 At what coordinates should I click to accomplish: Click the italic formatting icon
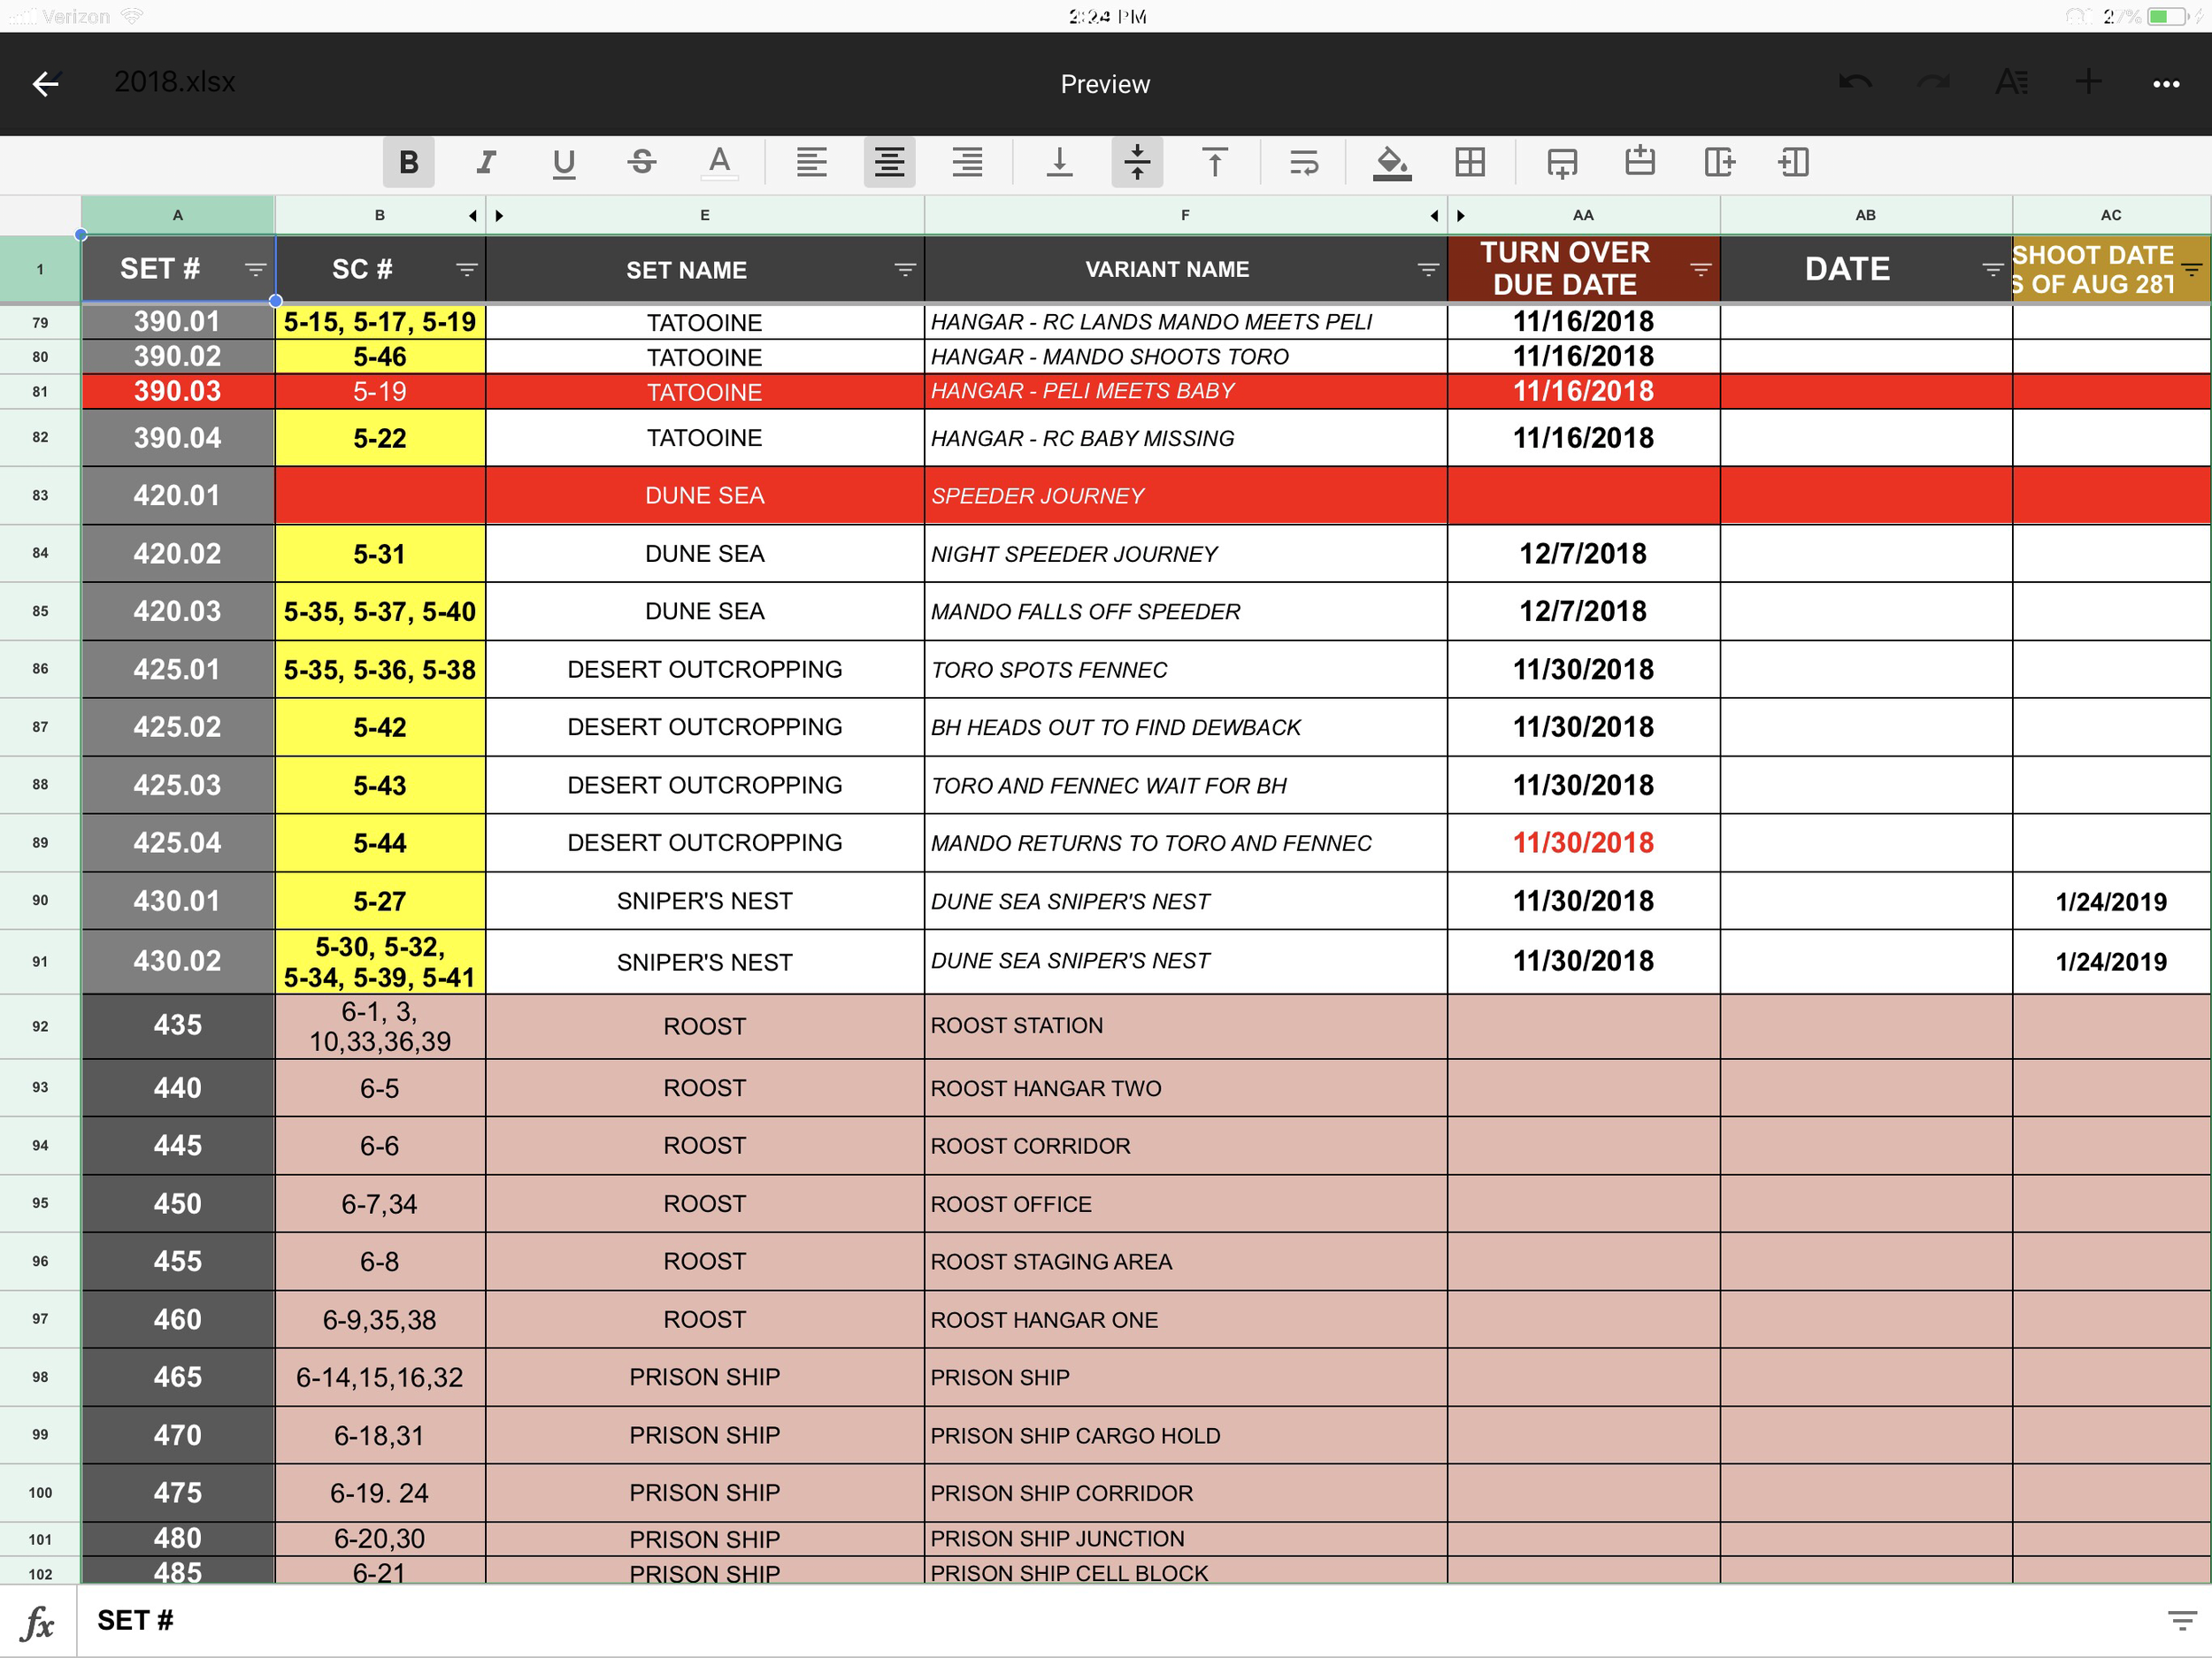(x=486, y=162)
